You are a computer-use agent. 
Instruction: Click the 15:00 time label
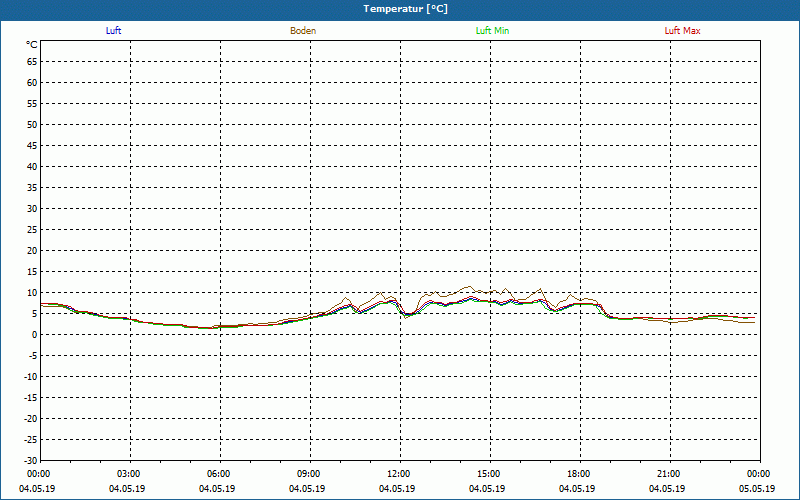[490, 474]
